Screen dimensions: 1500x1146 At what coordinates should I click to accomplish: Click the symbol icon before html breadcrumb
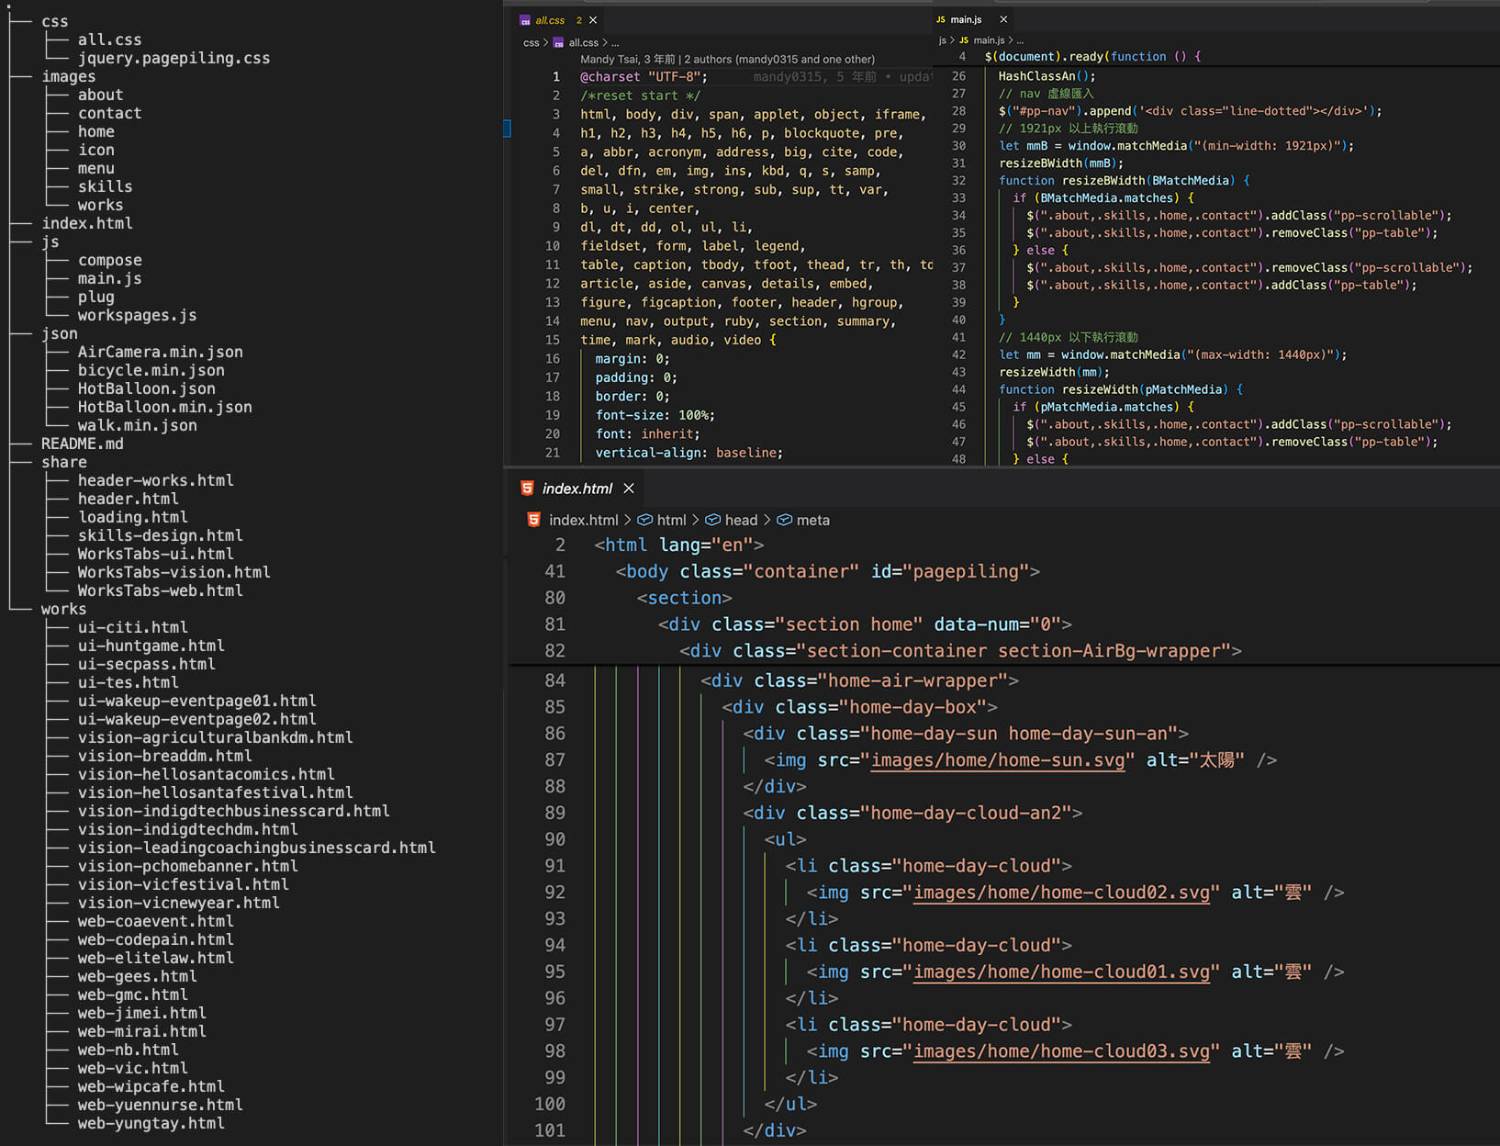pos(645,520)
